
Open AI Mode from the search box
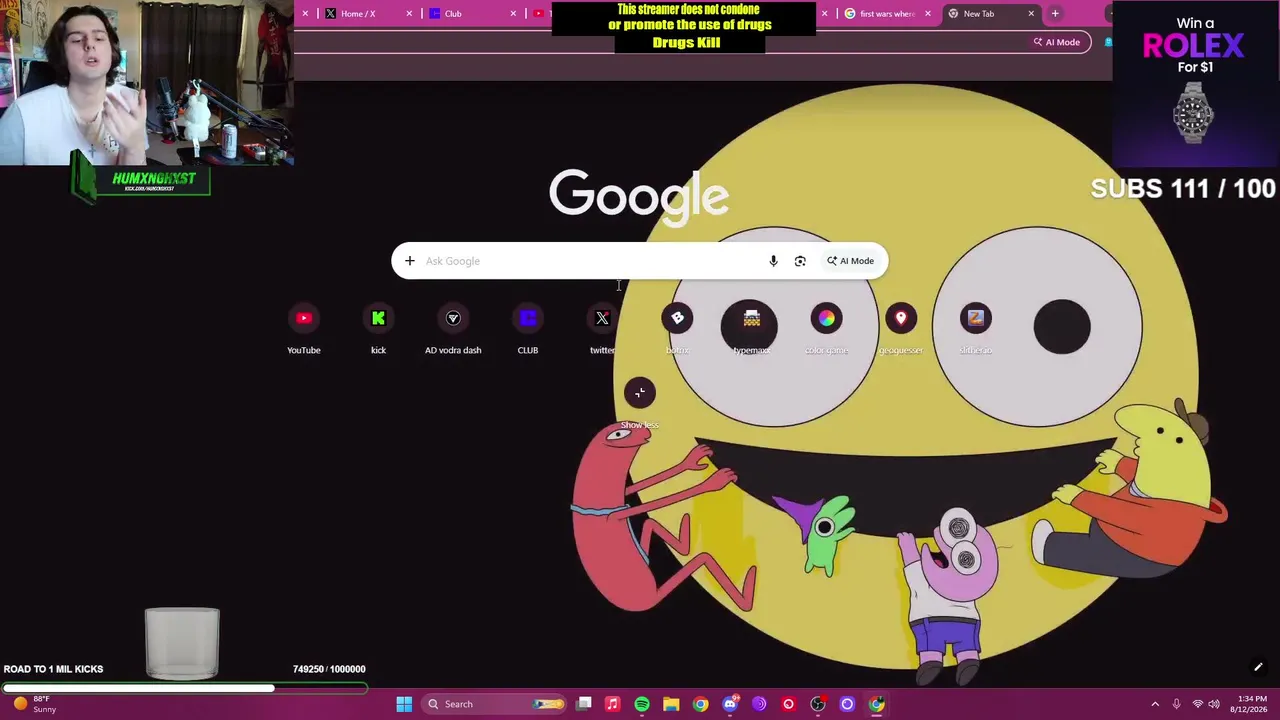point(850,261)
